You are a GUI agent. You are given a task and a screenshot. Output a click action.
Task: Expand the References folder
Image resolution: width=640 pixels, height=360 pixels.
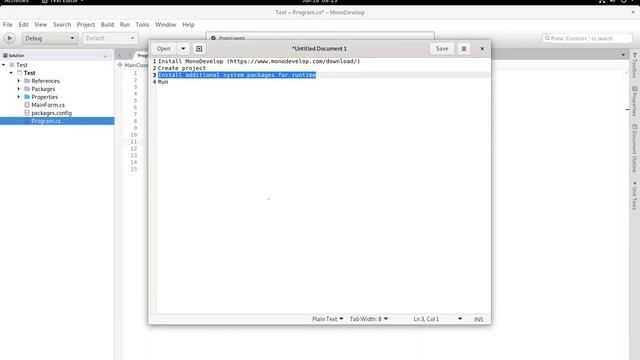[19, 81]
